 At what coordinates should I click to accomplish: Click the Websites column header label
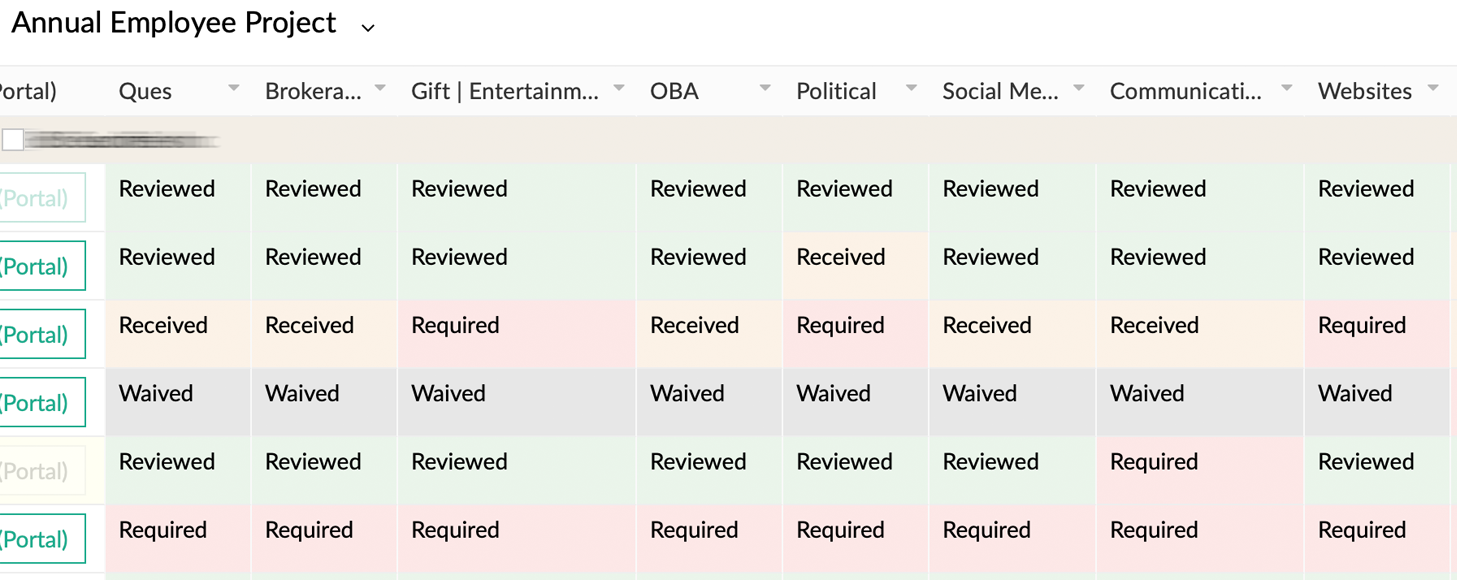(1364, 91)
